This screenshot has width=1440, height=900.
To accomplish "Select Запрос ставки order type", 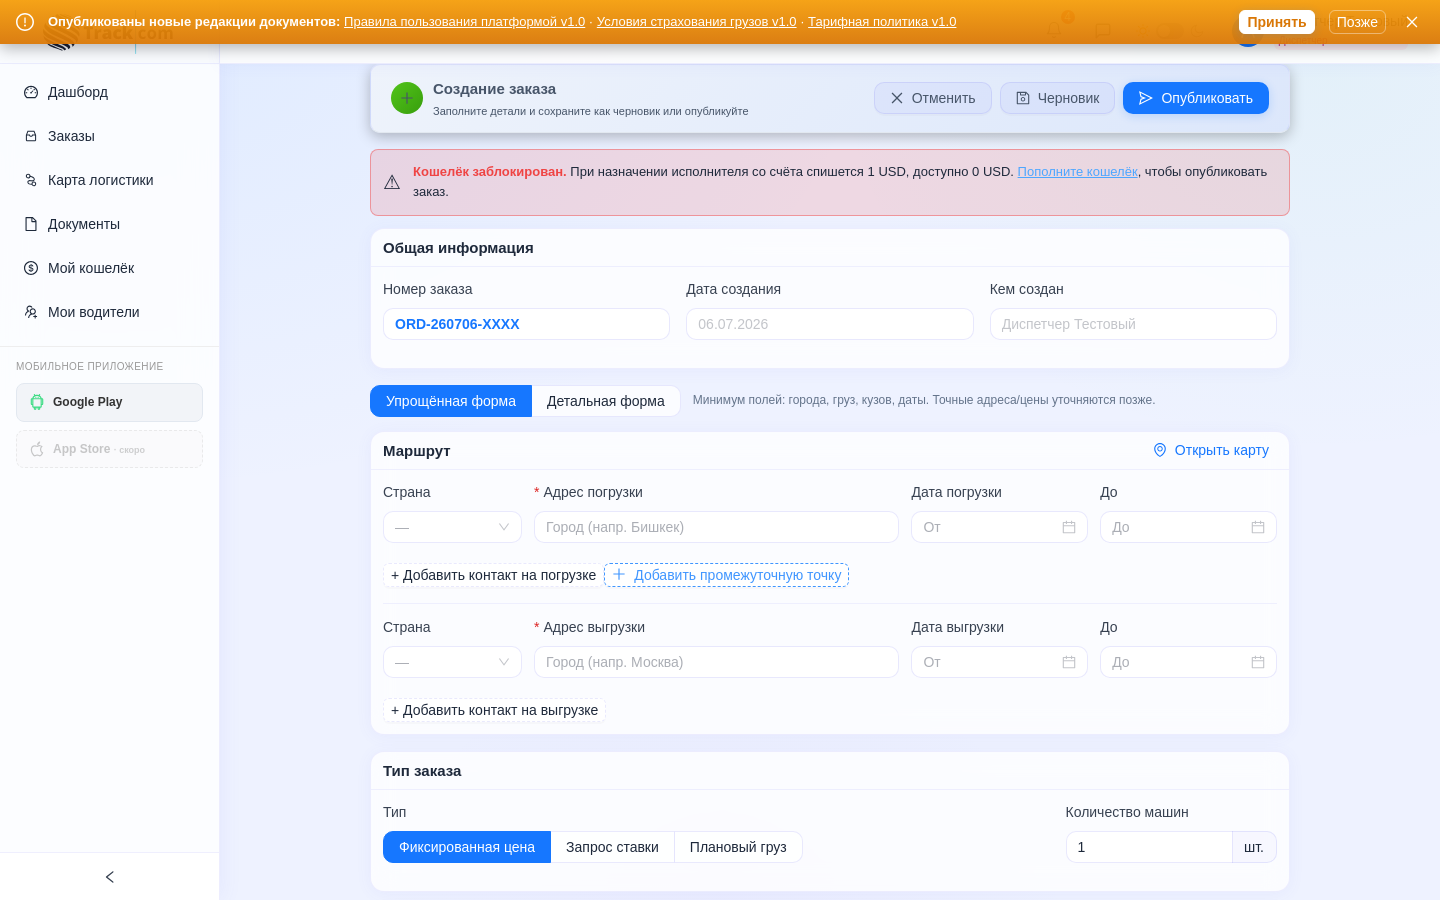I will 612,847.
